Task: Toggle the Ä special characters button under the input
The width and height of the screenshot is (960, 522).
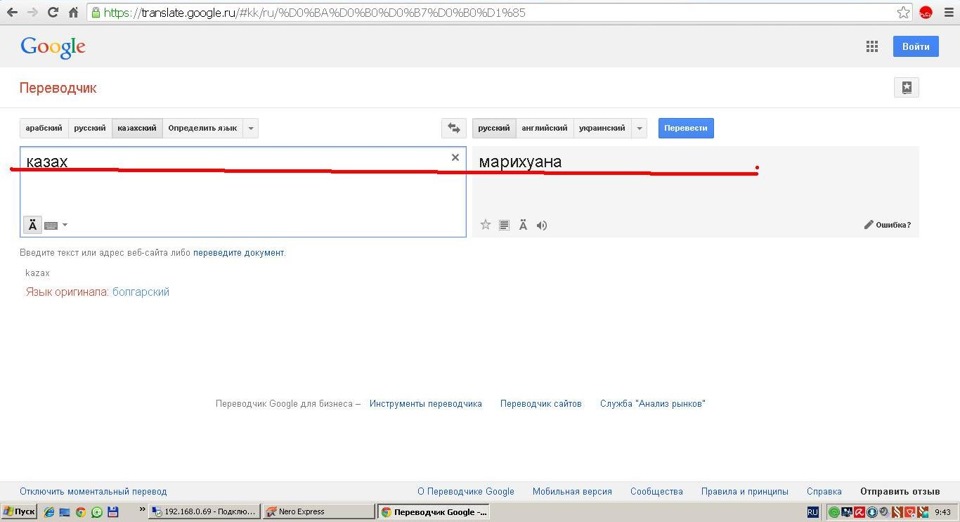Action: click(x=32, y=225)
